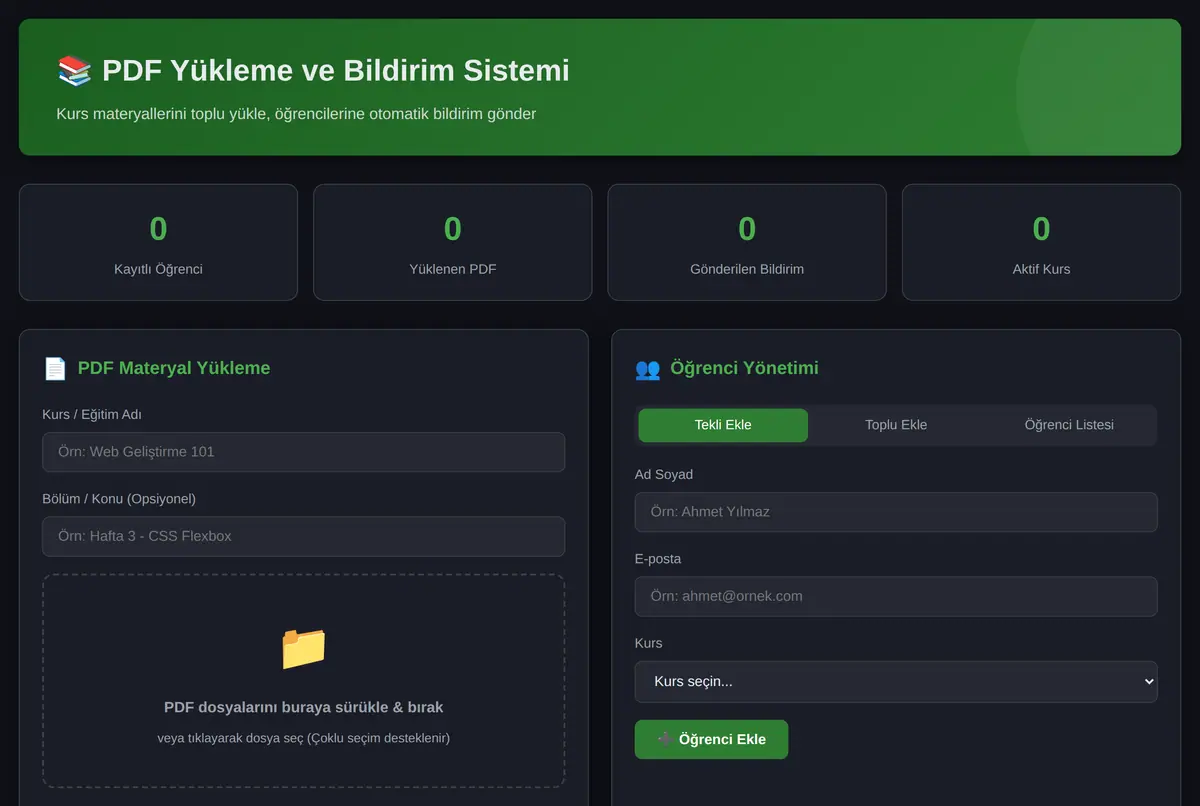This screenshot has height=806, width=1200.
Task: Click the Bölüm / Konu (Opsiyonel) label
Action: point(119,499)
